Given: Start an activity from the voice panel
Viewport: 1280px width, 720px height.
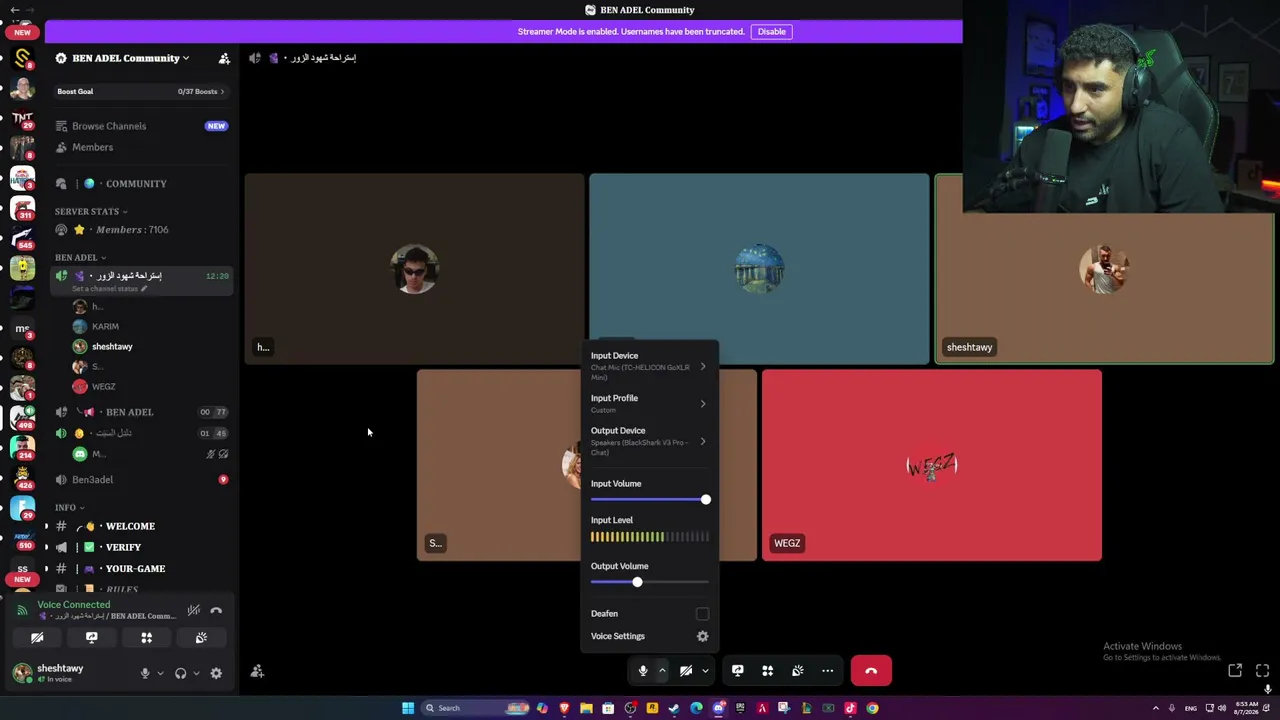Looking at the screenshot, I should [x=146, y=638].
